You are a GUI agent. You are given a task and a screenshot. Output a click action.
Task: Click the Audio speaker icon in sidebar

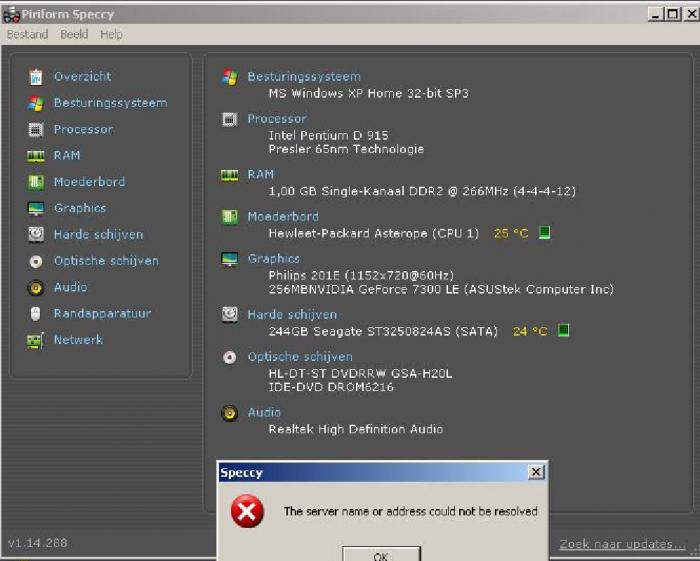[36, 287]
